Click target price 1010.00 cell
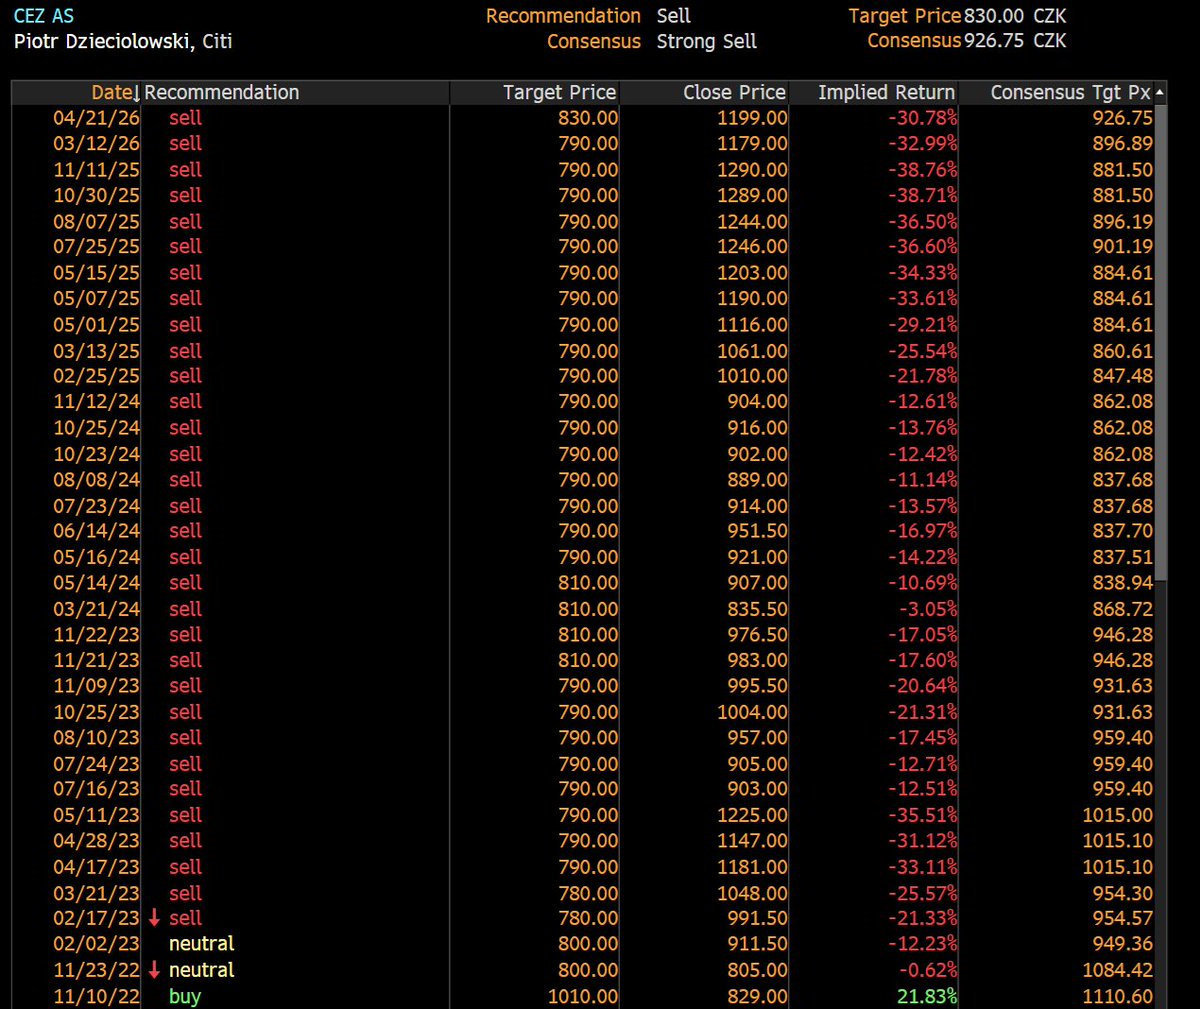This screenshot has height=1009, width=1200. (x=583, y=996)
